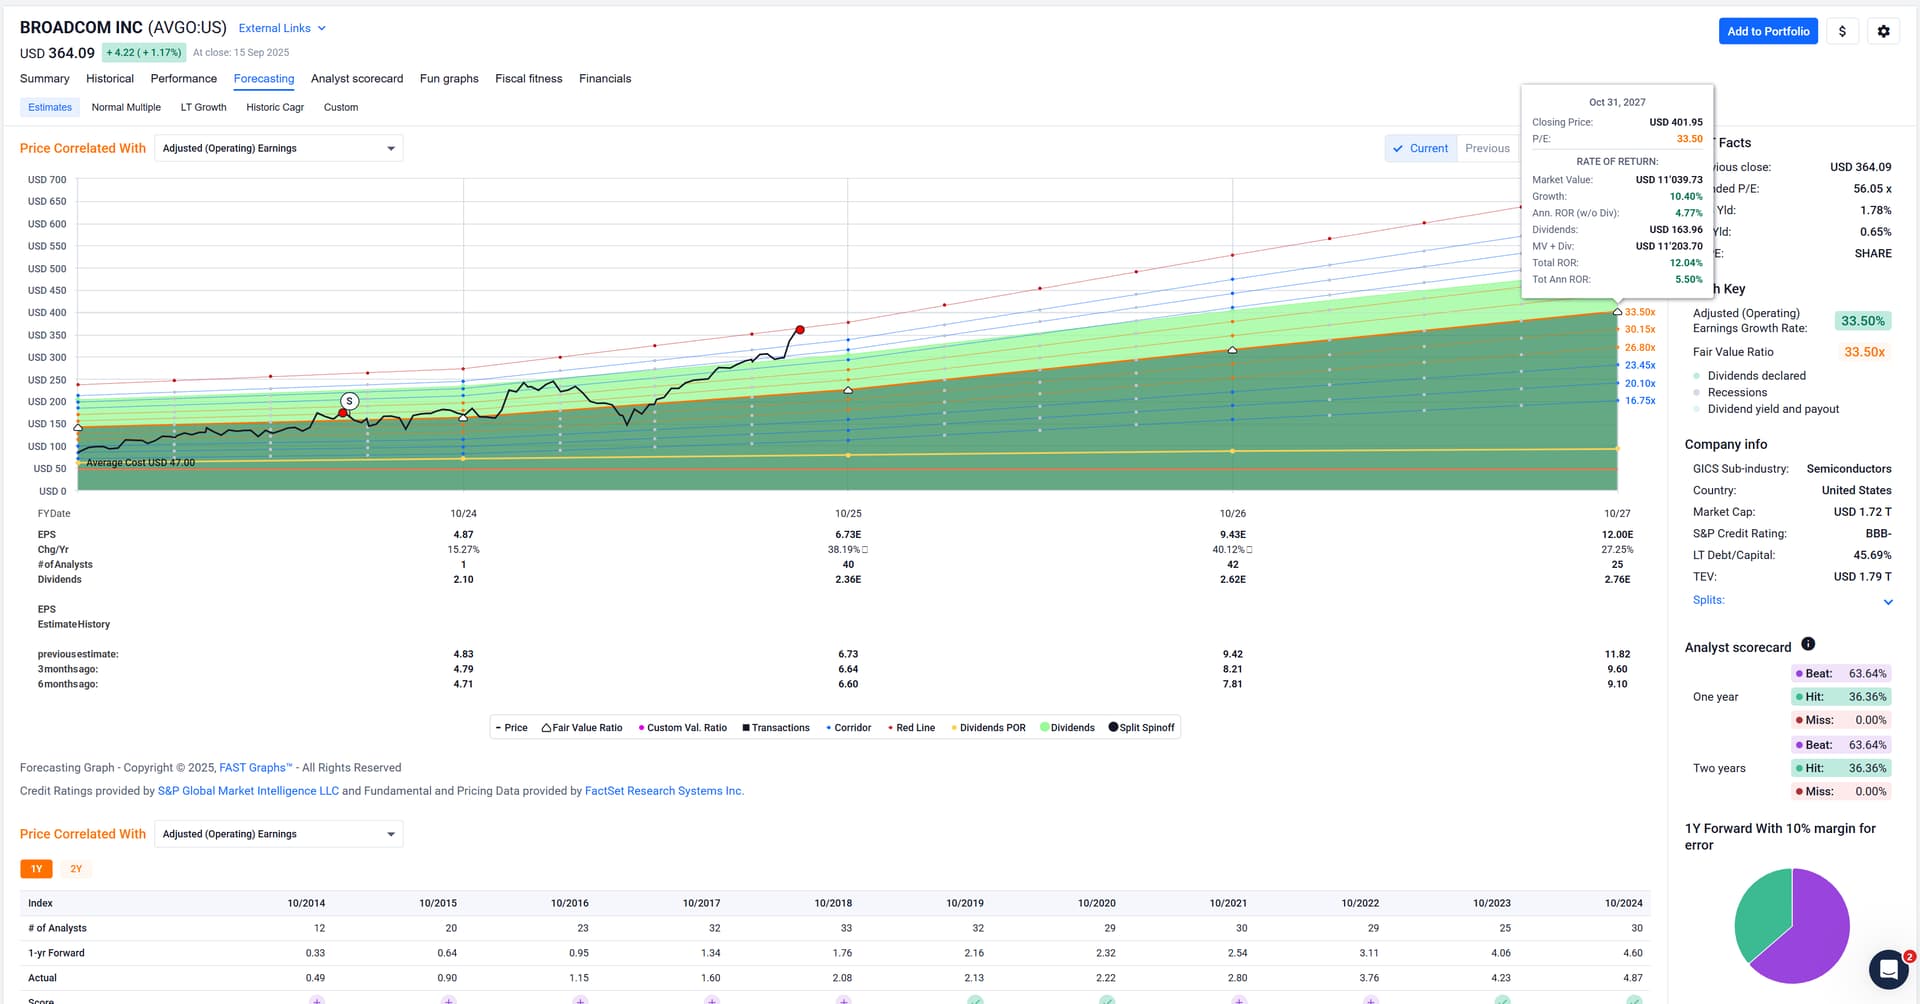Click the Split Spinoff legend black circle

(x=1113, y=727)
